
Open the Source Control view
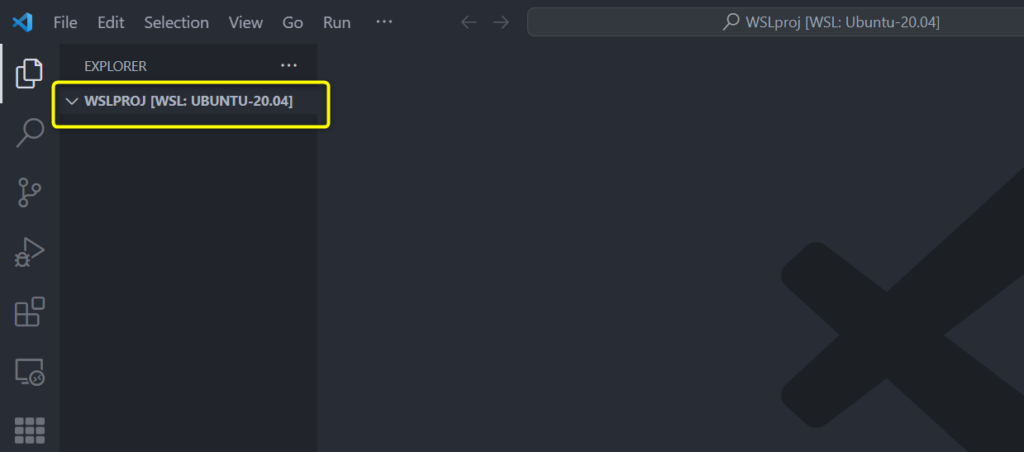pos(30,191)
